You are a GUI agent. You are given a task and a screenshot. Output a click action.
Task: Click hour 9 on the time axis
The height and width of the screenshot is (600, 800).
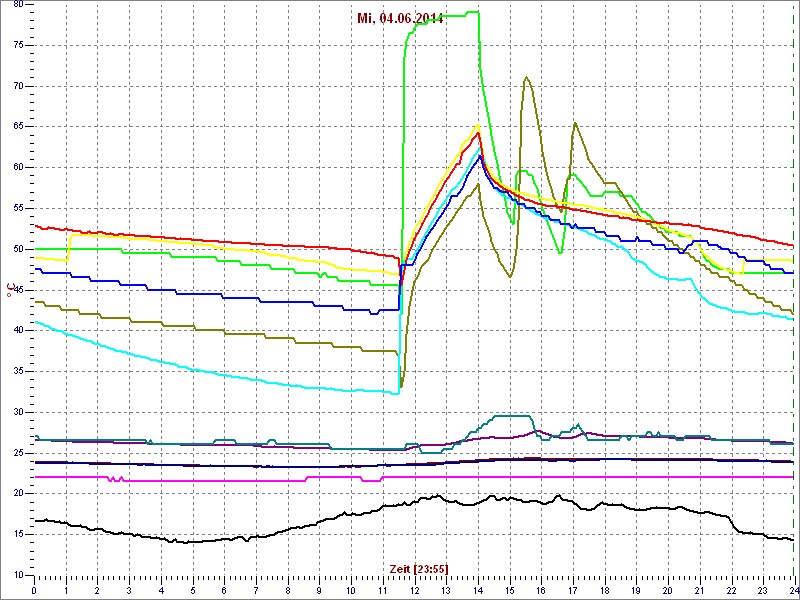coord(319,590)
